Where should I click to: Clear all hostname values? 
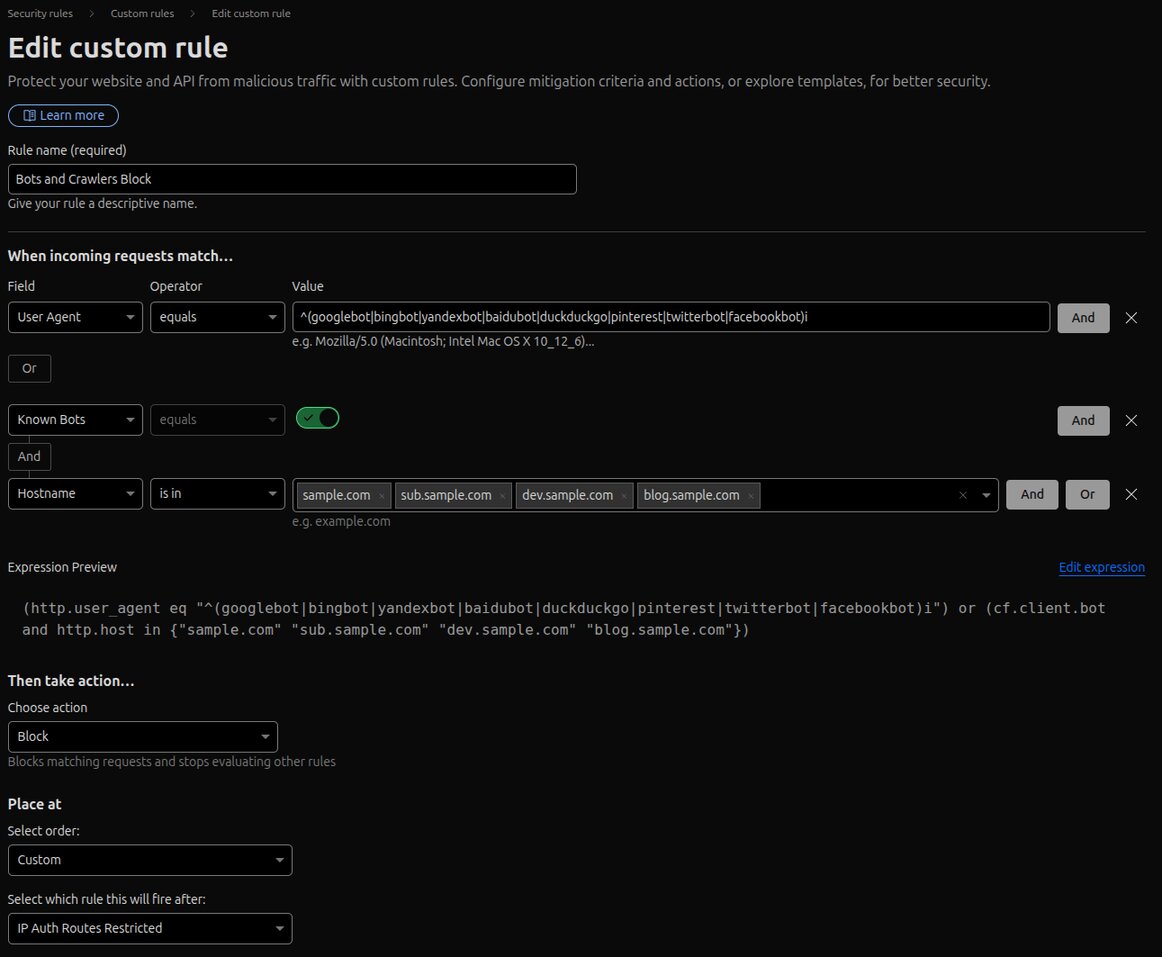point(963,495)
